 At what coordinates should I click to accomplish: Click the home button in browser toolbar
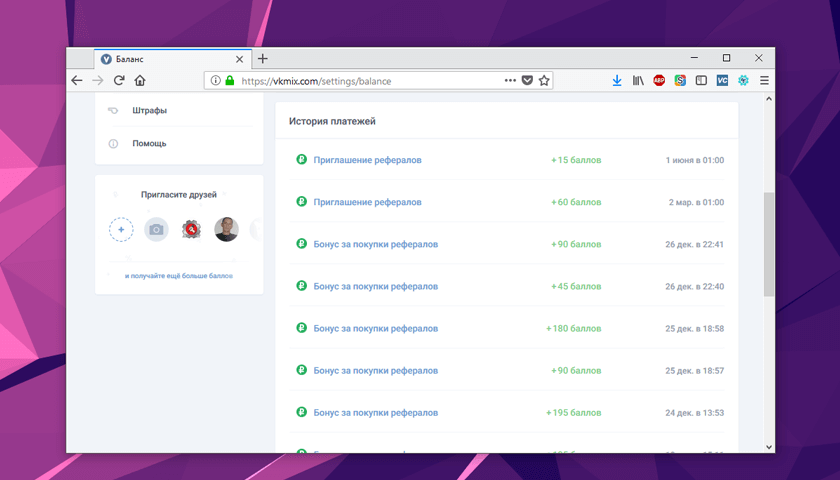[x=140, y=81]
